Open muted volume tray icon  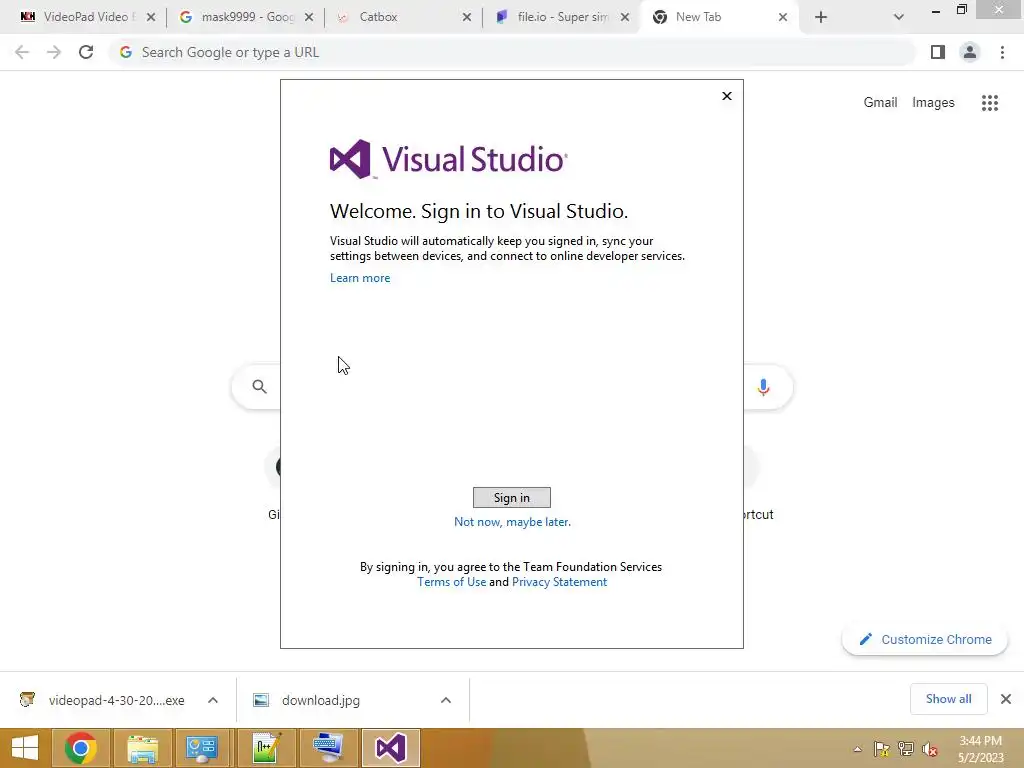(930, 749)
